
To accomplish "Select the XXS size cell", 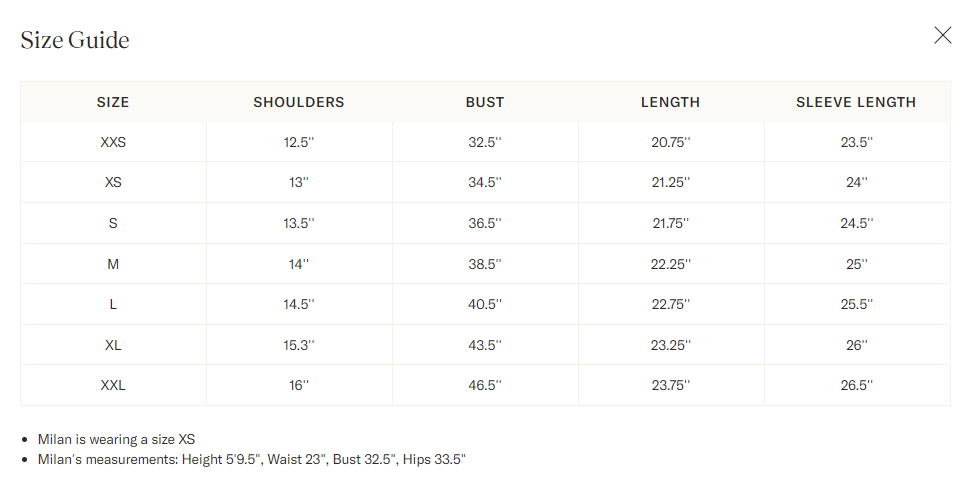I will point(113,142).
